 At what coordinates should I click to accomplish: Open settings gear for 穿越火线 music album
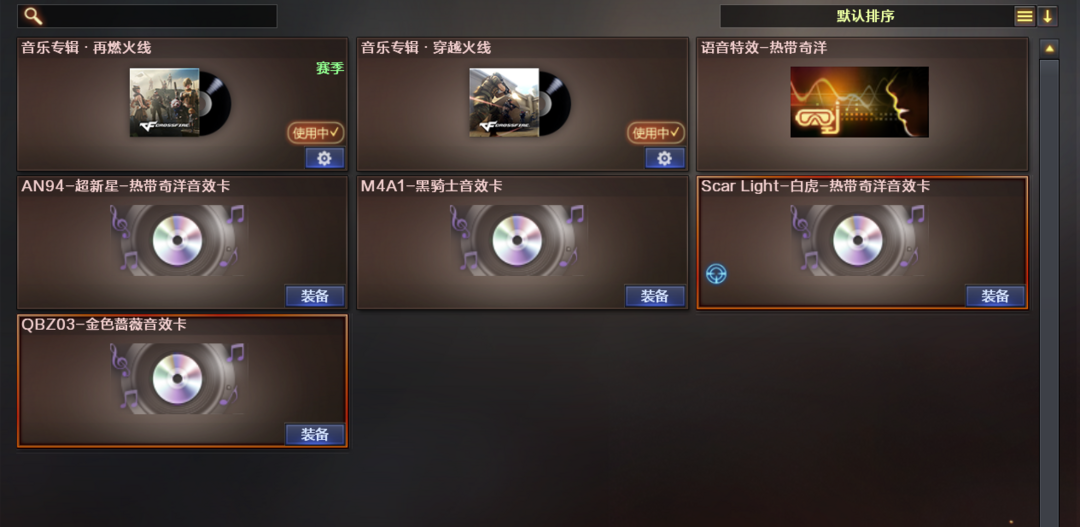point(665,158)
